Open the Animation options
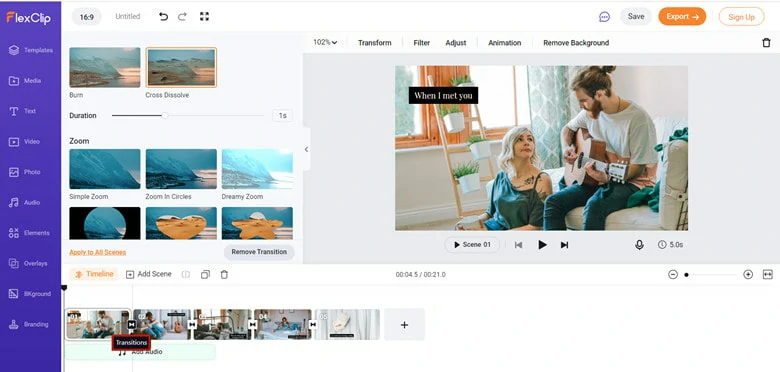Image resolution: width=780 pixels, height=372 pixels. [504, 43]
